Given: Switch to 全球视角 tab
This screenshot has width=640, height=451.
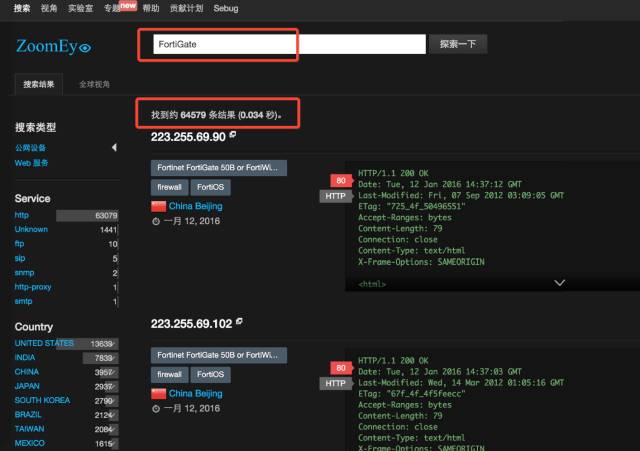Looking at the screenshot, I should pyautogui.click(x=94, y=84).
